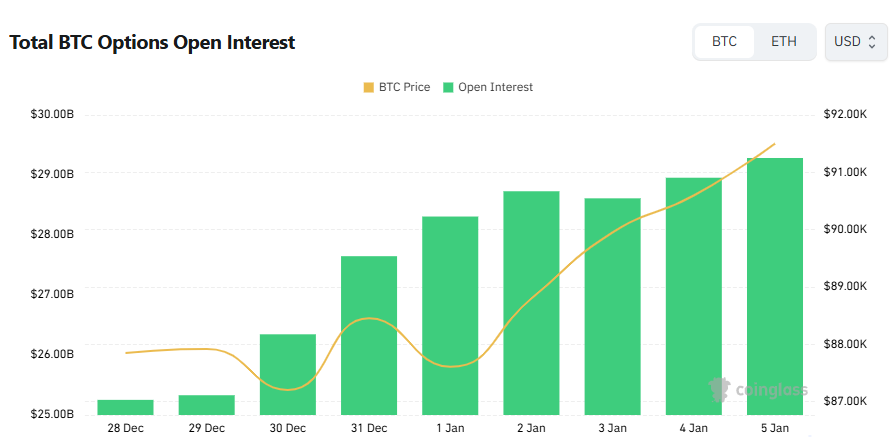
Task: Click the USD dropdown arrows icon
Action: tap(872, 42)
